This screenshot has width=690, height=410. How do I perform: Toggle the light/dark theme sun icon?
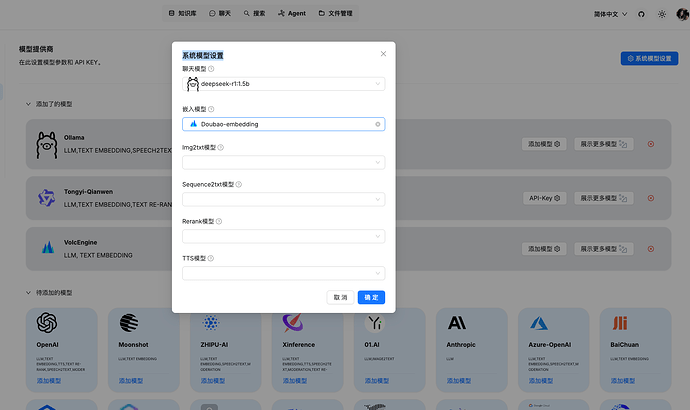click(x=662, y=14)
